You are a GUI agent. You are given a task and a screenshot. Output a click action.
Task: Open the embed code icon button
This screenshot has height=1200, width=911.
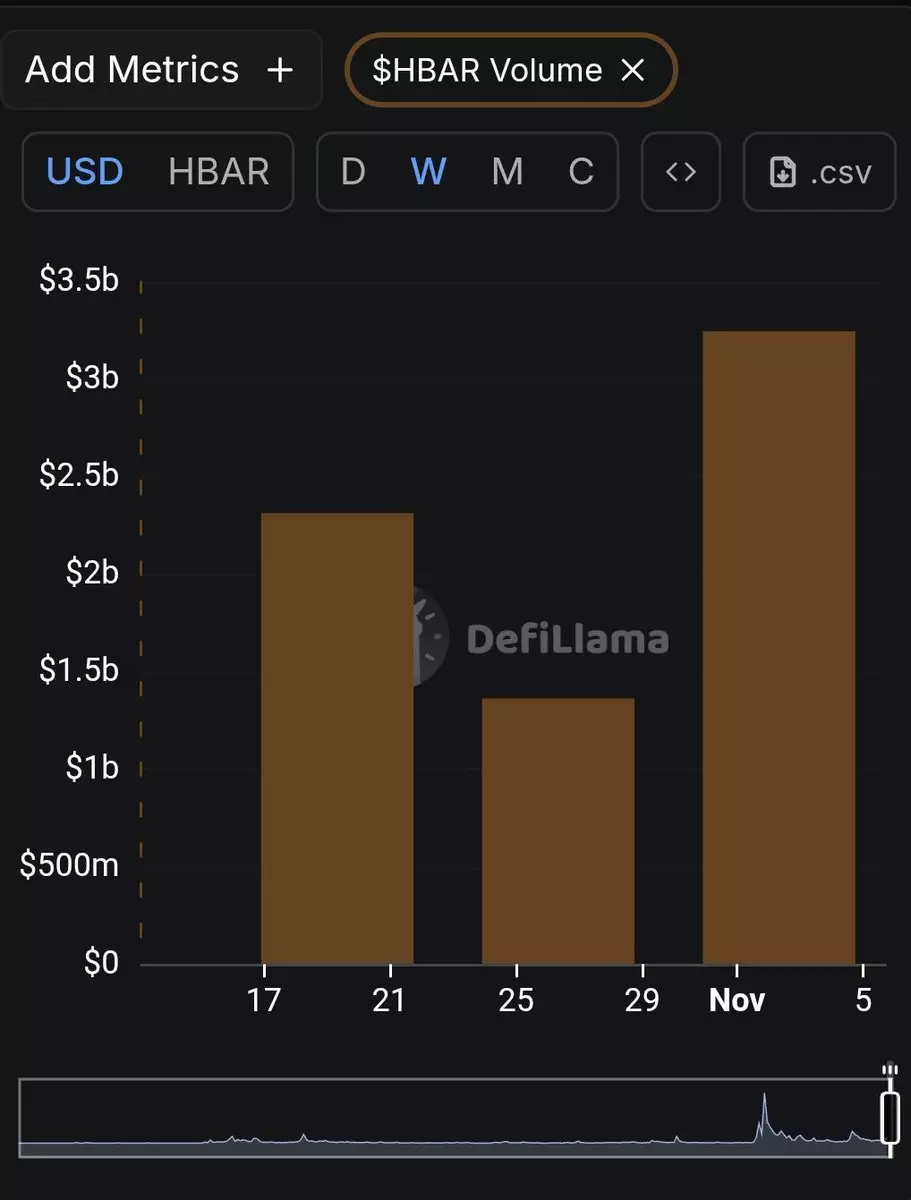coord(680,172)
